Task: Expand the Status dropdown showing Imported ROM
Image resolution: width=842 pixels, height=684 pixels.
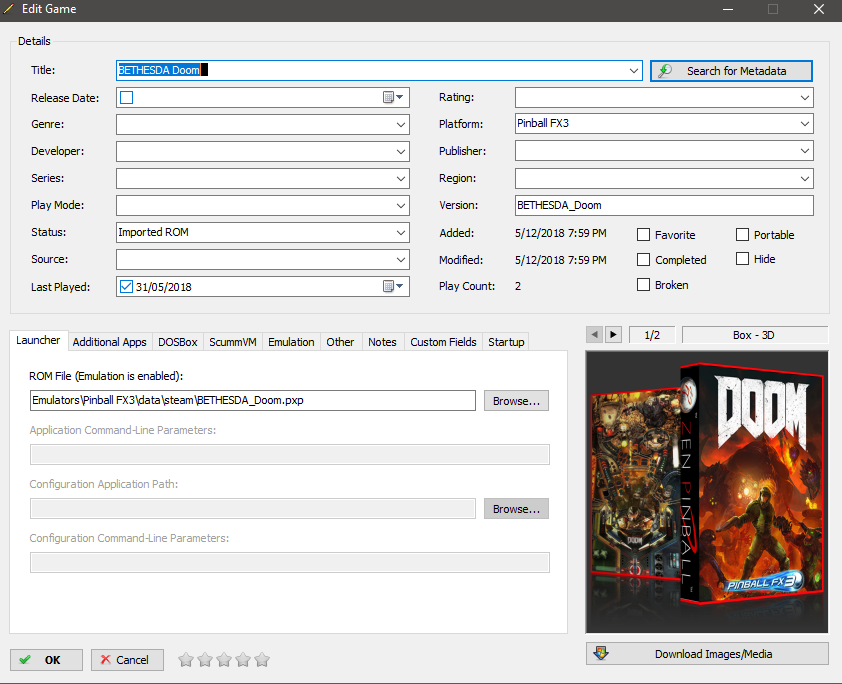Action: click(x=401, y=232)
